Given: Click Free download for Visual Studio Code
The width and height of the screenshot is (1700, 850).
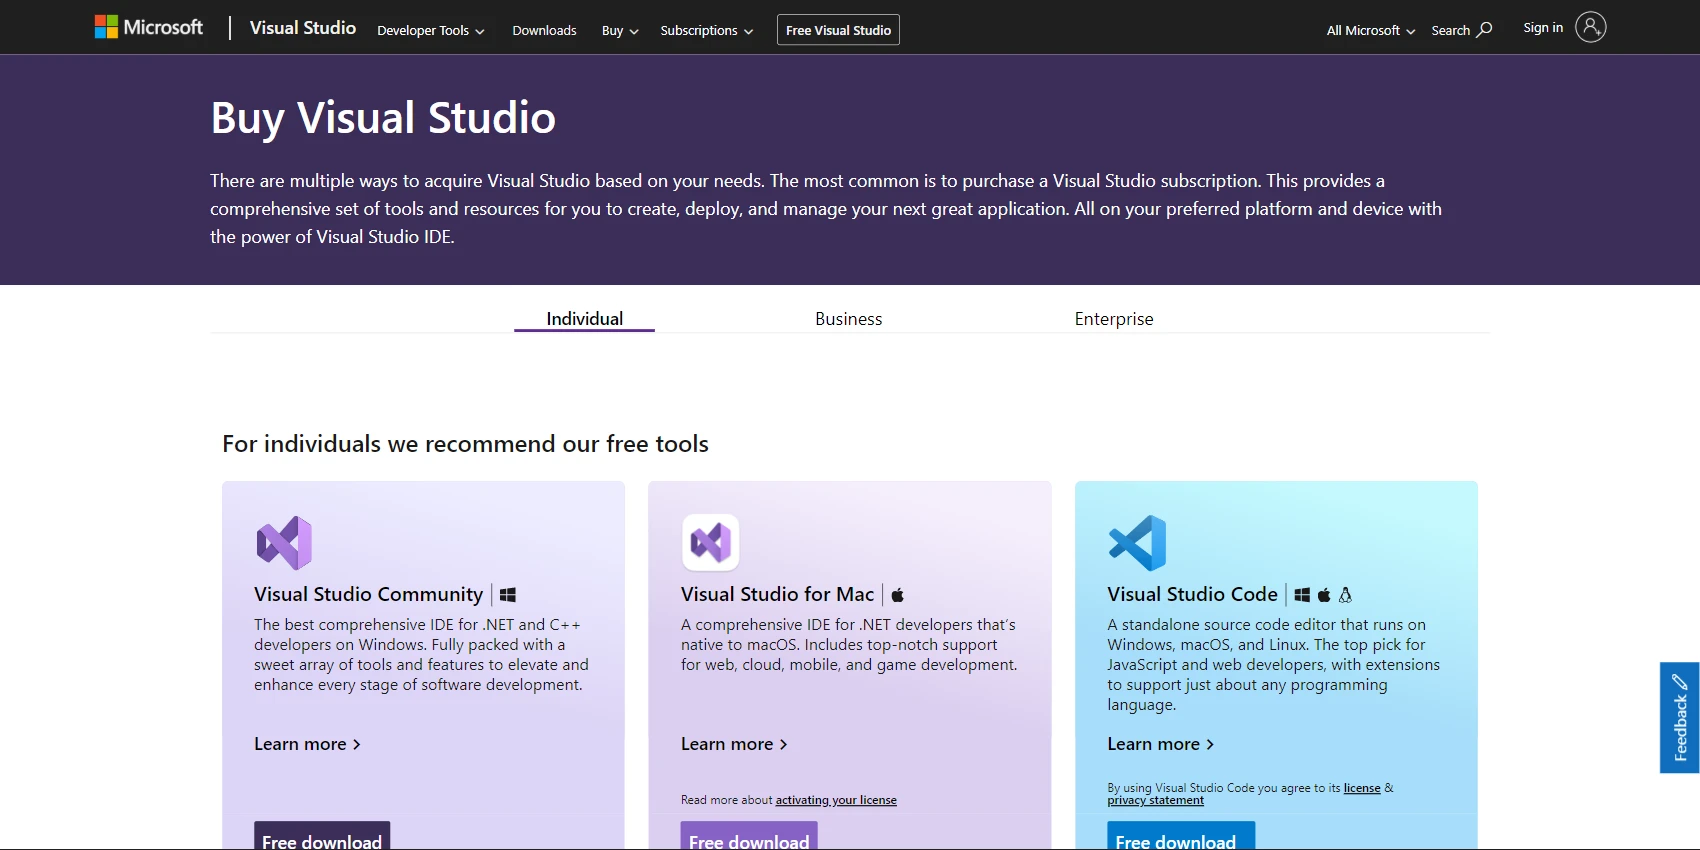Looking at the screenshot, I should point(1181,838).
